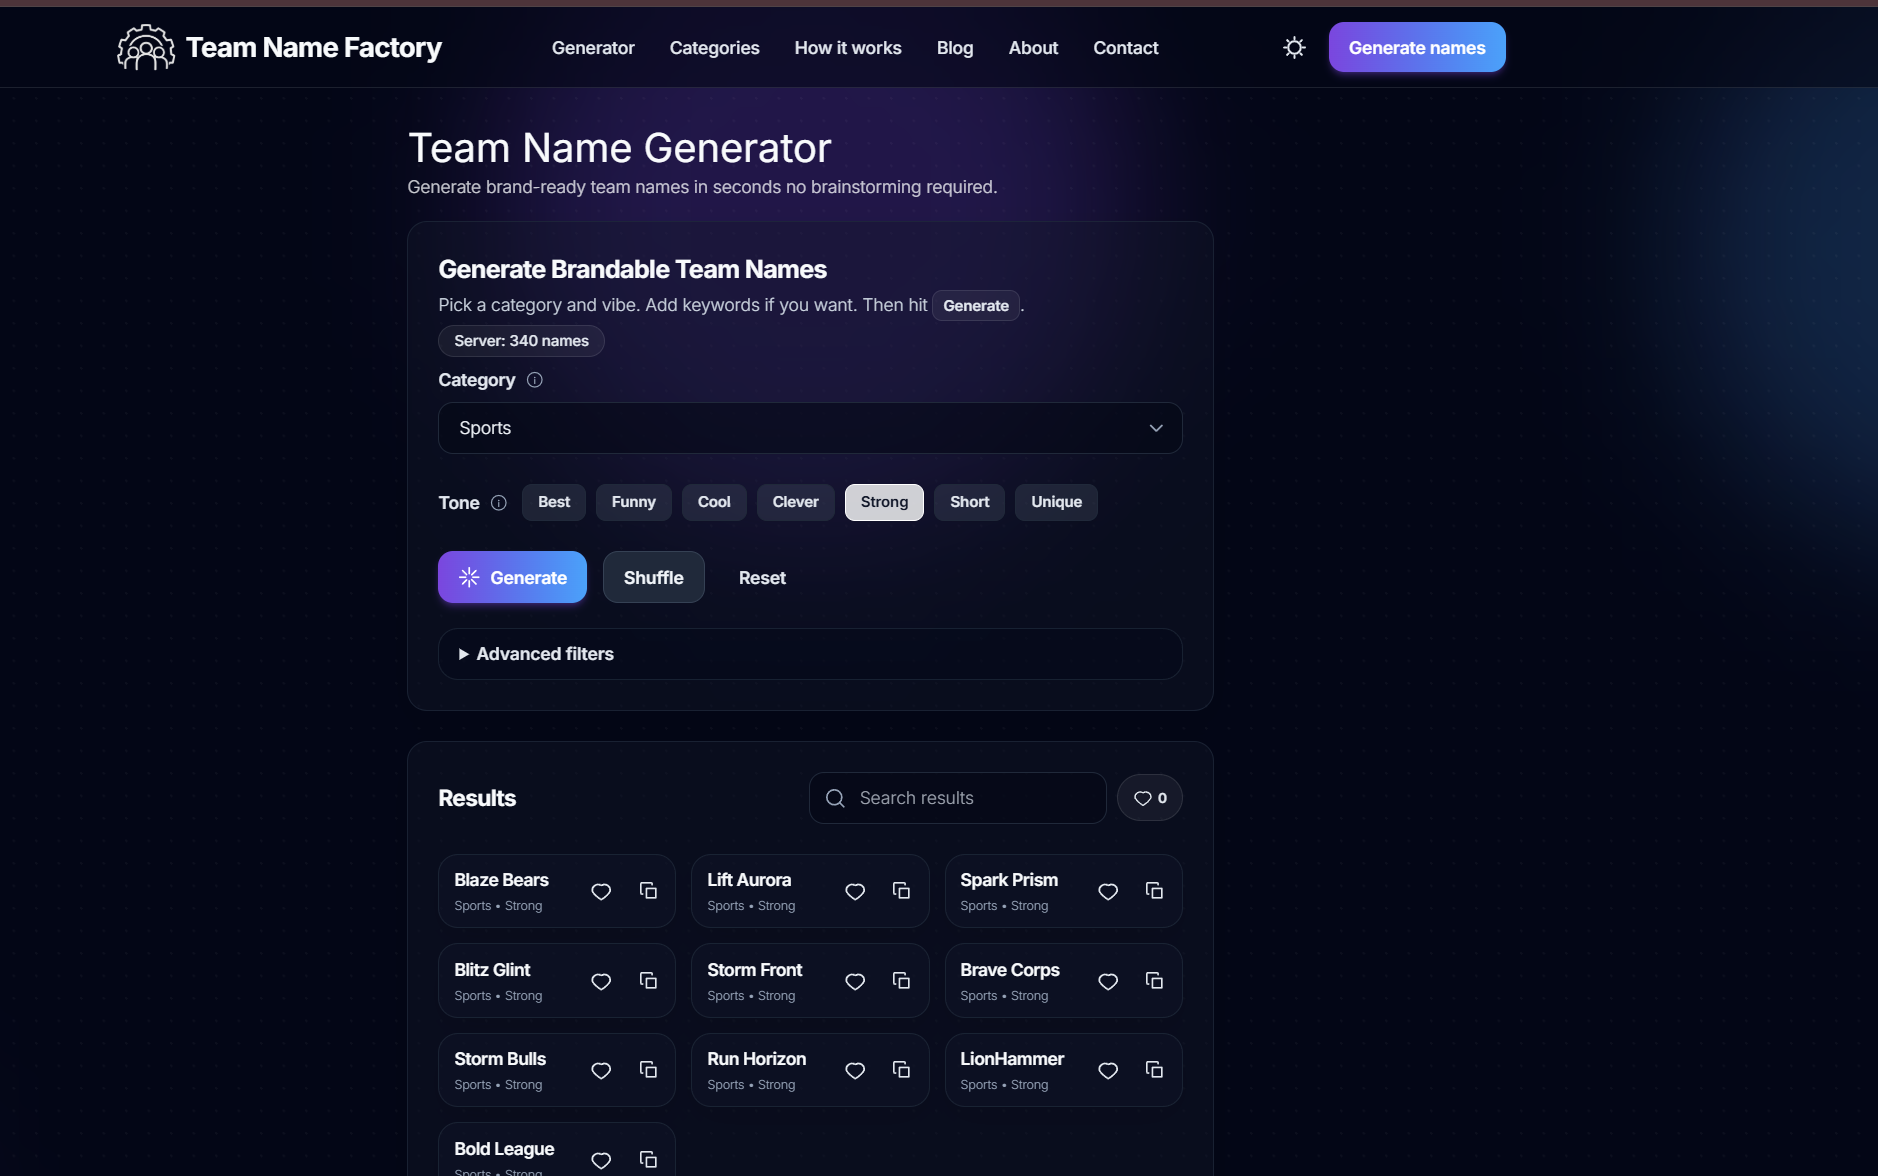Favorite the Blitz Glint name
This screenshot has height=1176, width=1878.
point(601,981)
